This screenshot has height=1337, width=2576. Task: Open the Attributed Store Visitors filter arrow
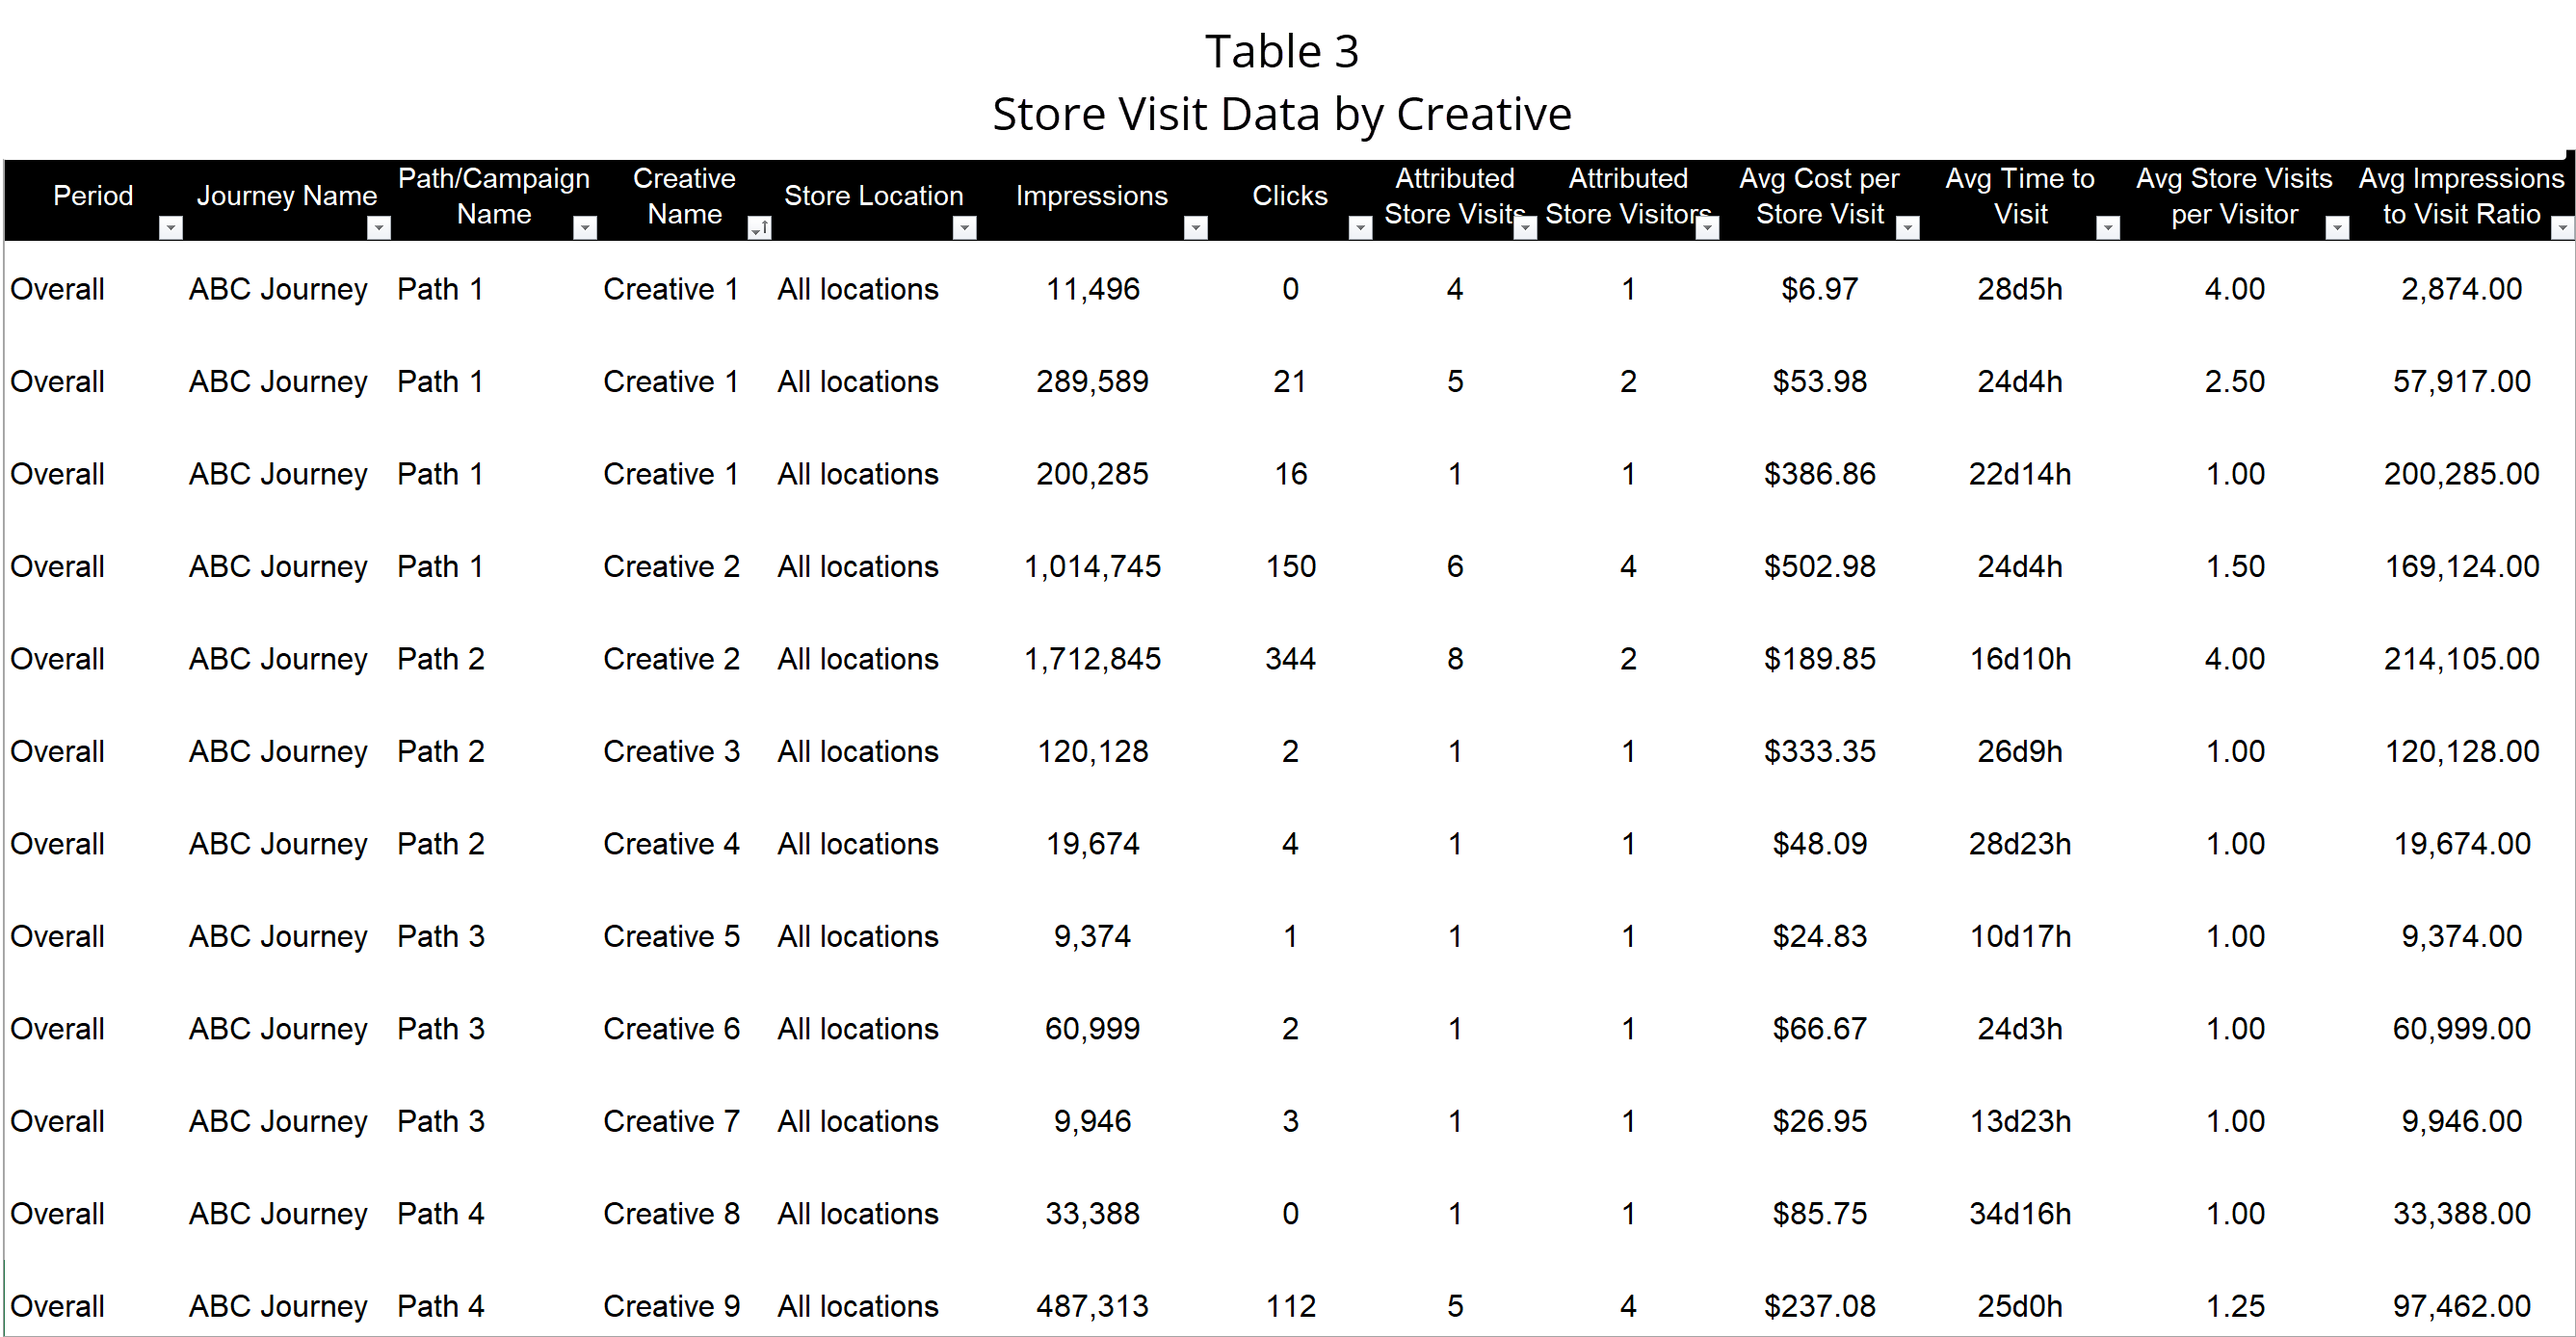click(x=1708, y=228)
